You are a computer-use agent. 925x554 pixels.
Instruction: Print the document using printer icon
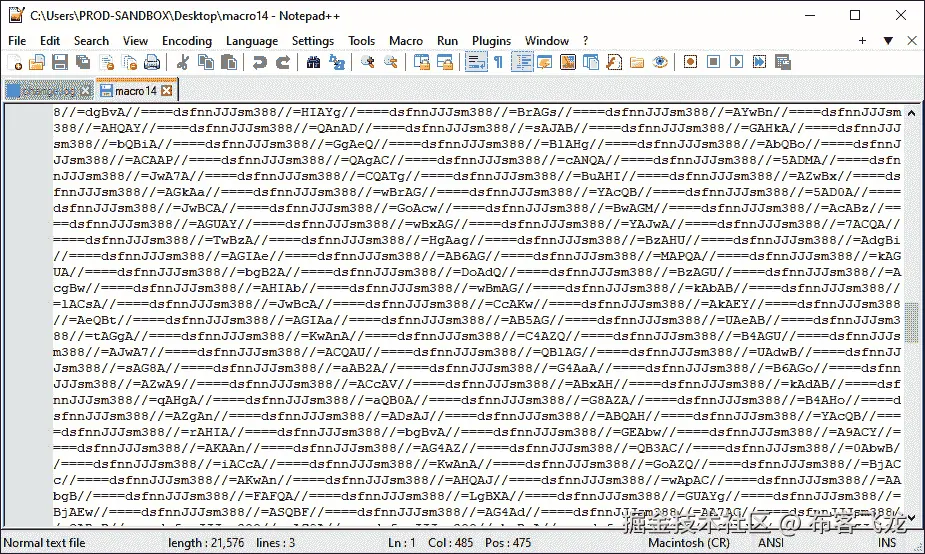pyautogui.click(x=152, y=62)
